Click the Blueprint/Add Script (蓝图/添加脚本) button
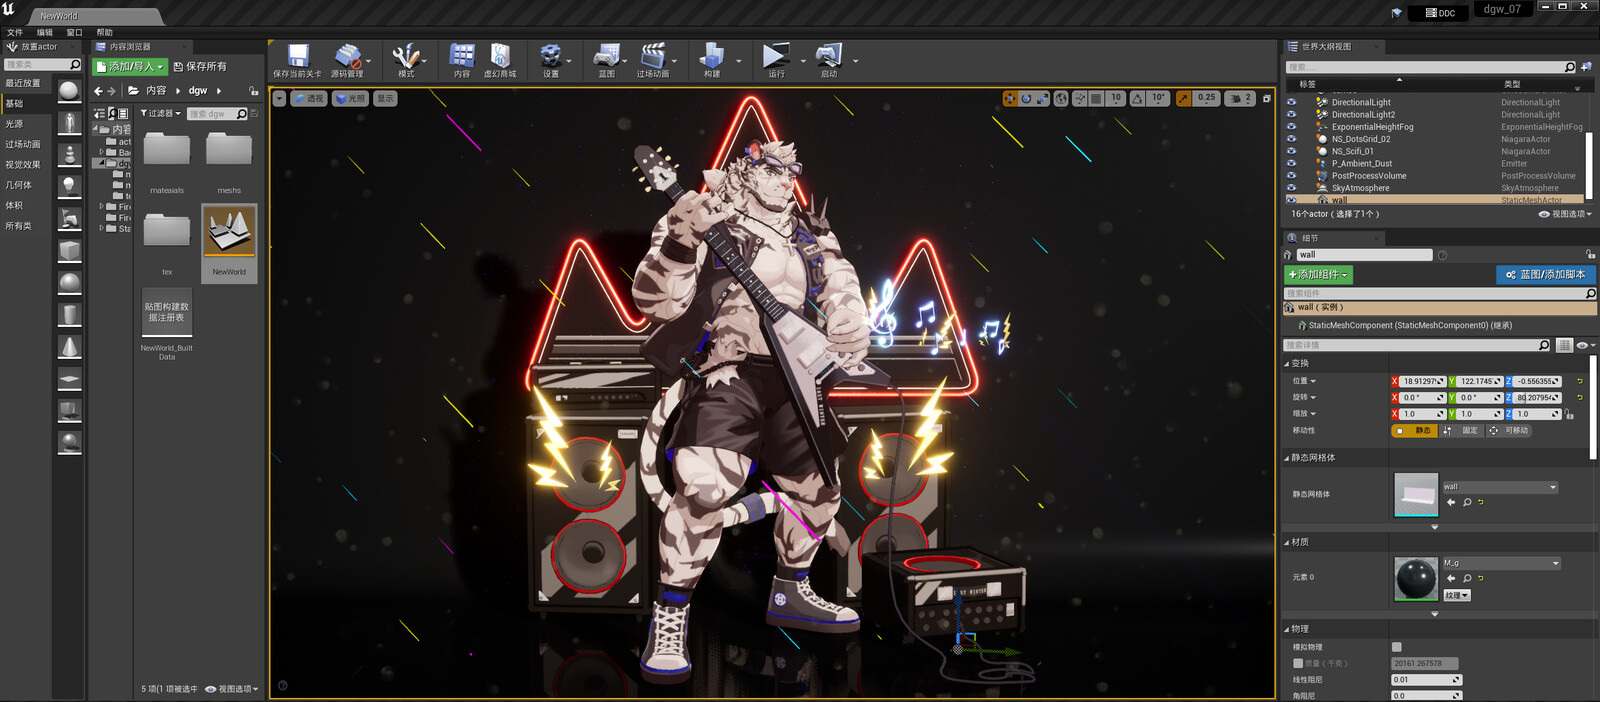The width and height of the screenshot is (1600, 702). click(1545, 274)
